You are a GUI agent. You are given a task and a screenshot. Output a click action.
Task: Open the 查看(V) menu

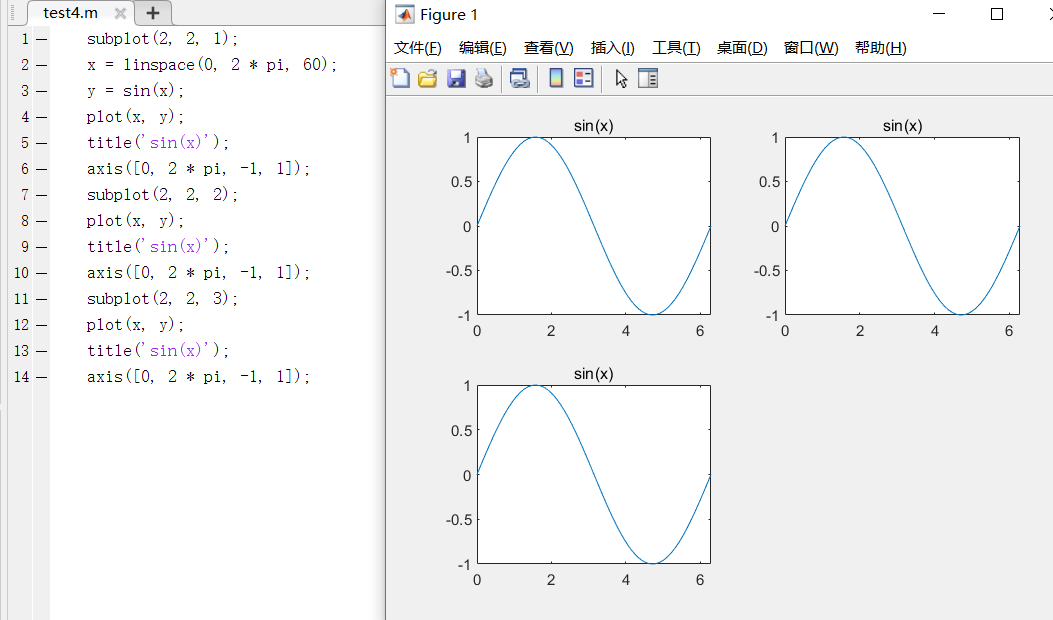[x=549, y=48]
